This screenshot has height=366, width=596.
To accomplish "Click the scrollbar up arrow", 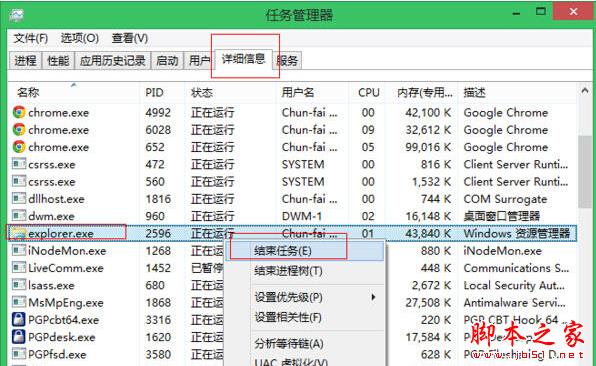I will point(585,90).
